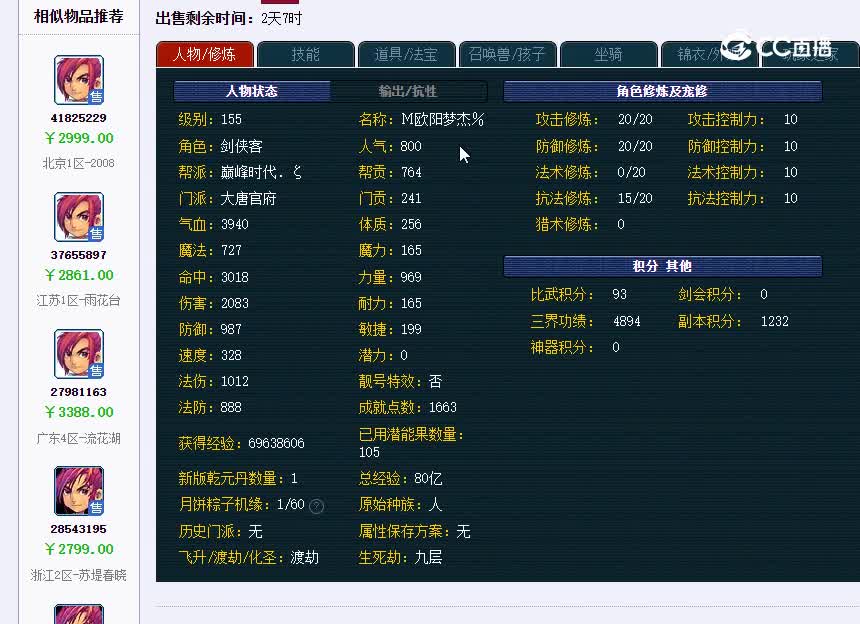The image size is (860, 624).
Task: Click the 力量: 969 value
Action: coord(411,277)
